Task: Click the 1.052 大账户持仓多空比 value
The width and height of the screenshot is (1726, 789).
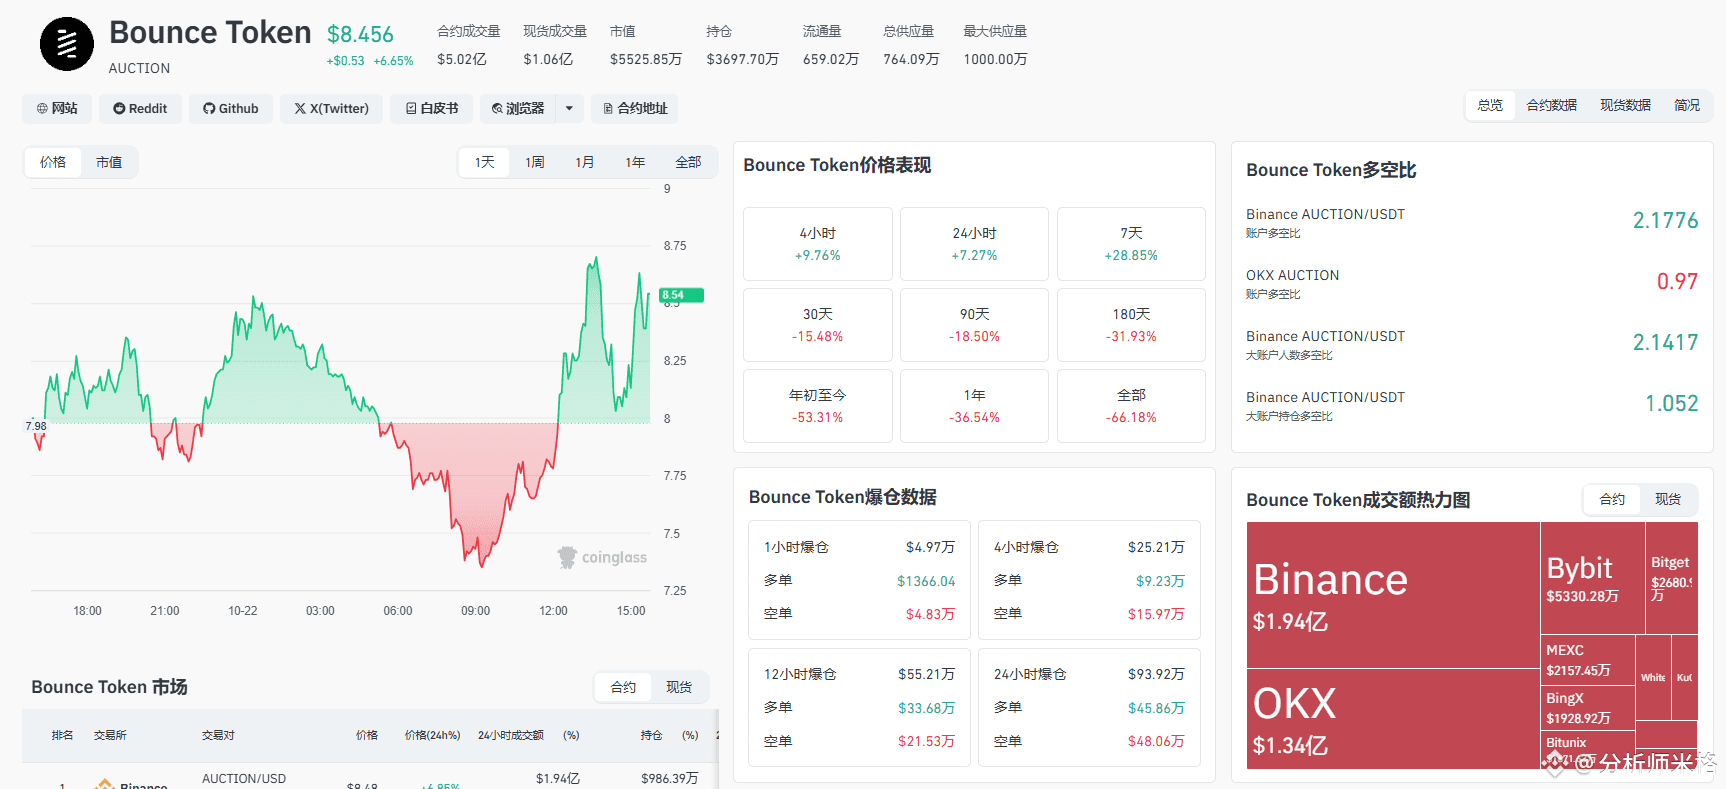Action: (x=1672, y=403)
